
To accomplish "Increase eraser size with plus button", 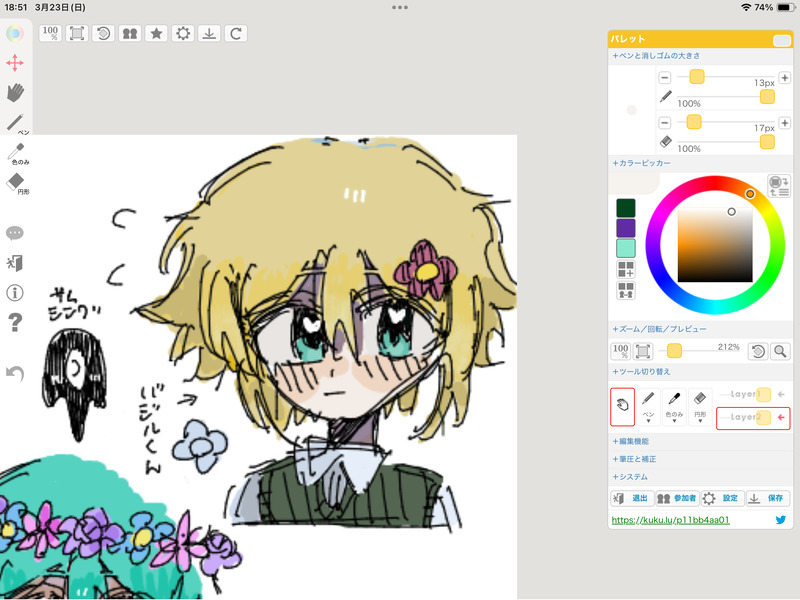I will 785,122.
